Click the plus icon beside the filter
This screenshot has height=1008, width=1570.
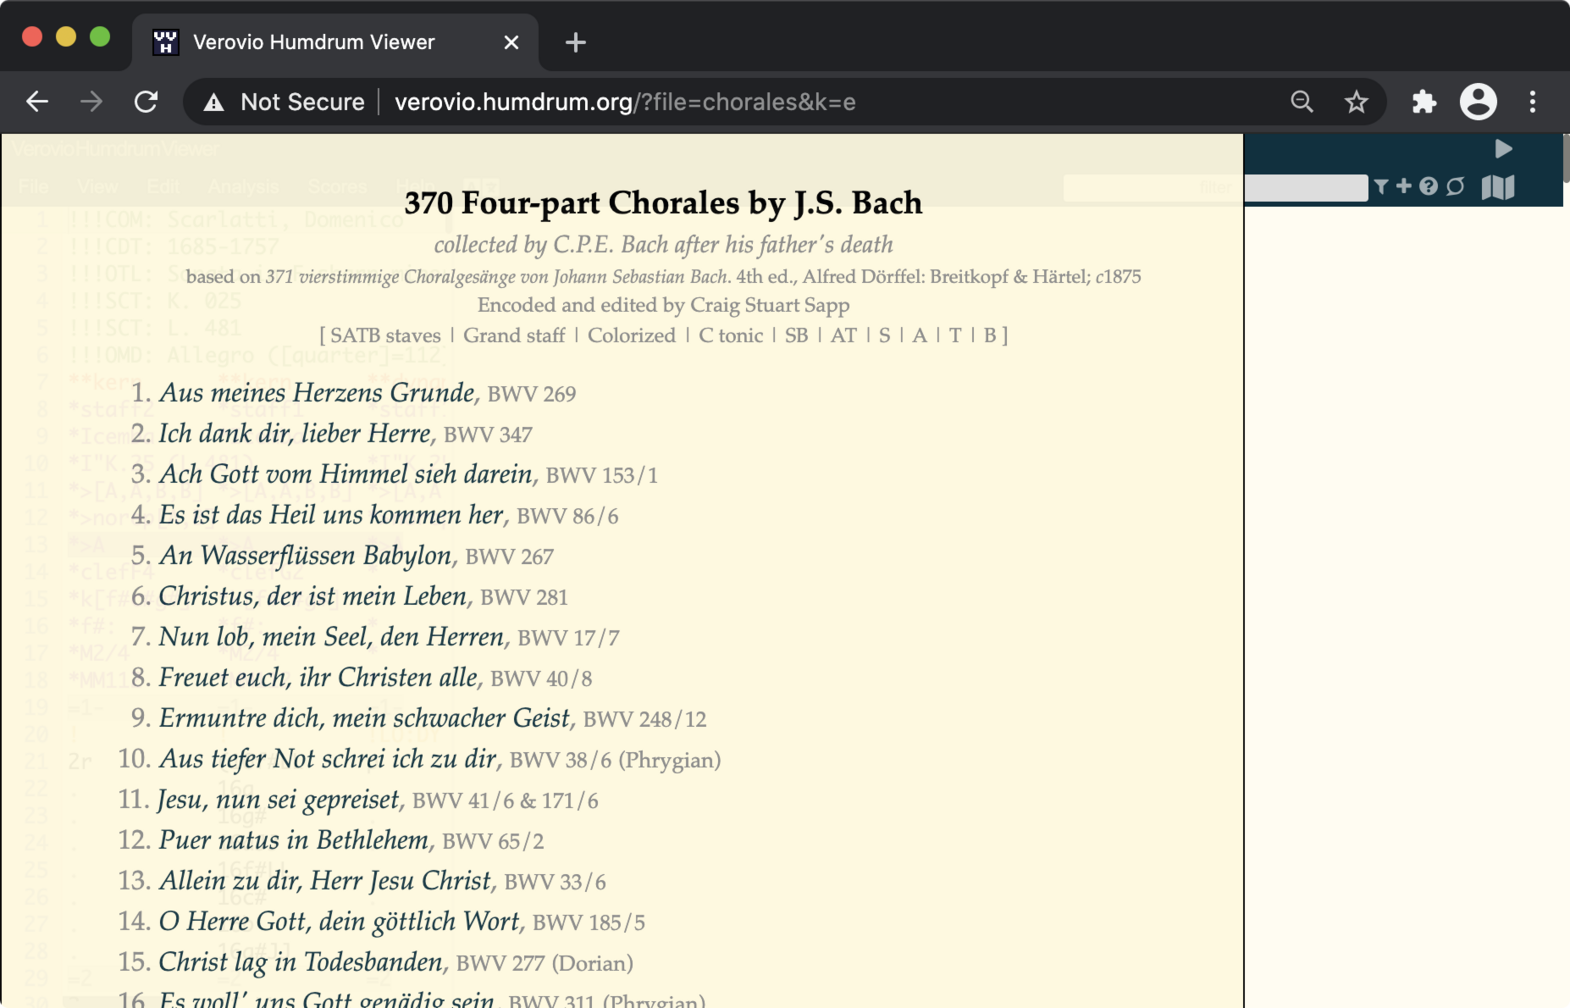[x=1404, y=186]
